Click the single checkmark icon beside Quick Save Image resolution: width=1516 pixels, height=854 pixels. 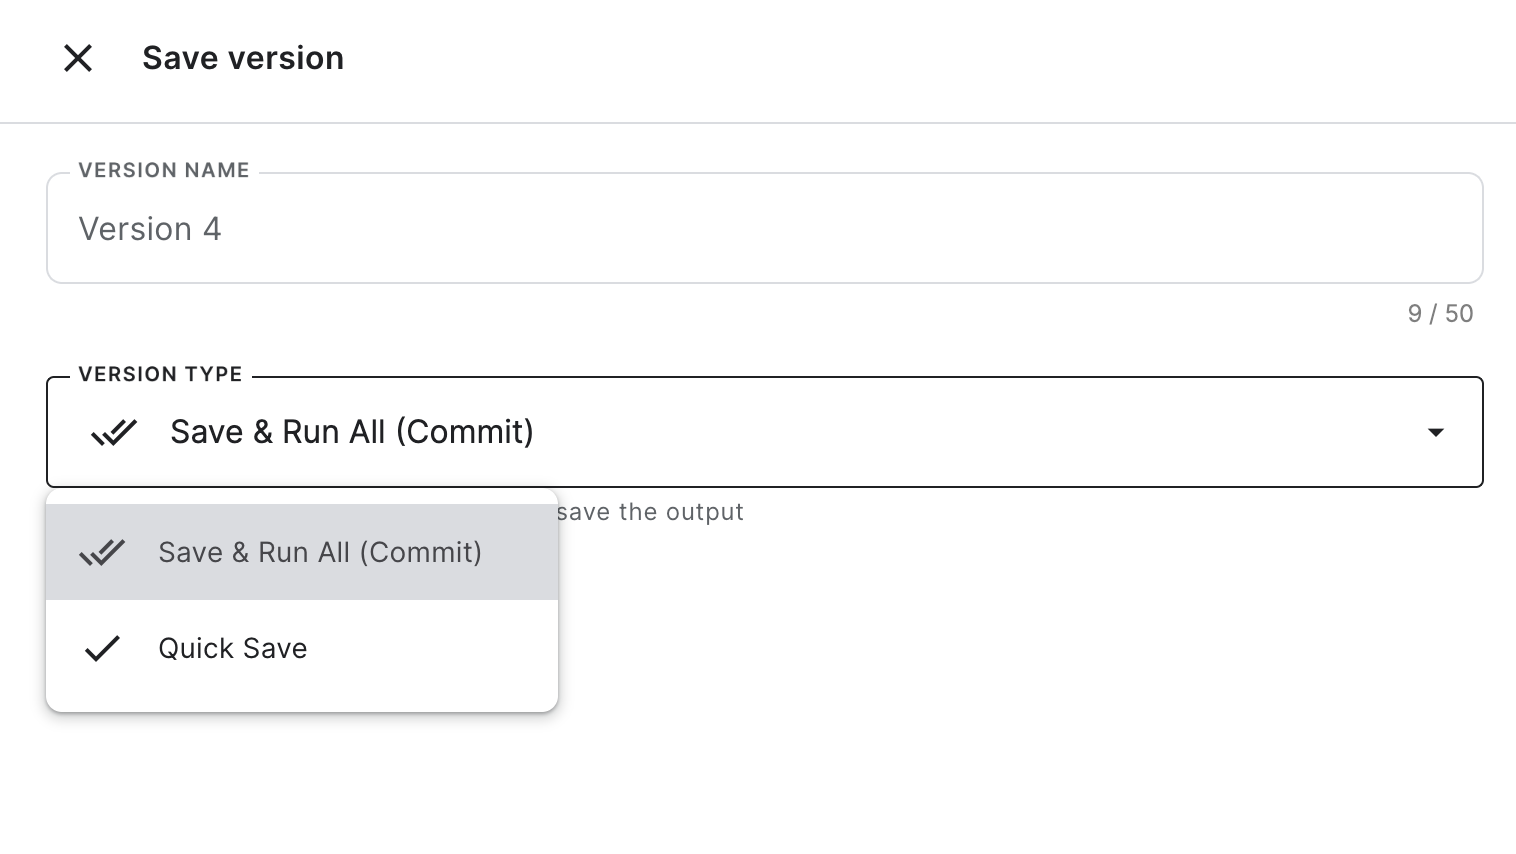click(x=102, y=648)
